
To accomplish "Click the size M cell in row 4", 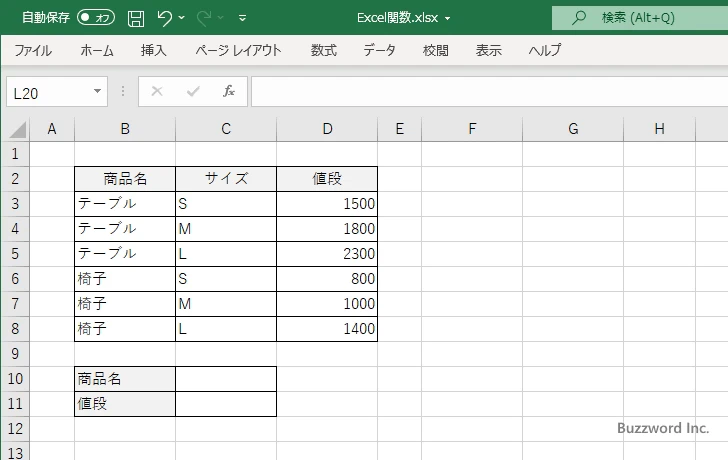I will (x=226, y=229).
